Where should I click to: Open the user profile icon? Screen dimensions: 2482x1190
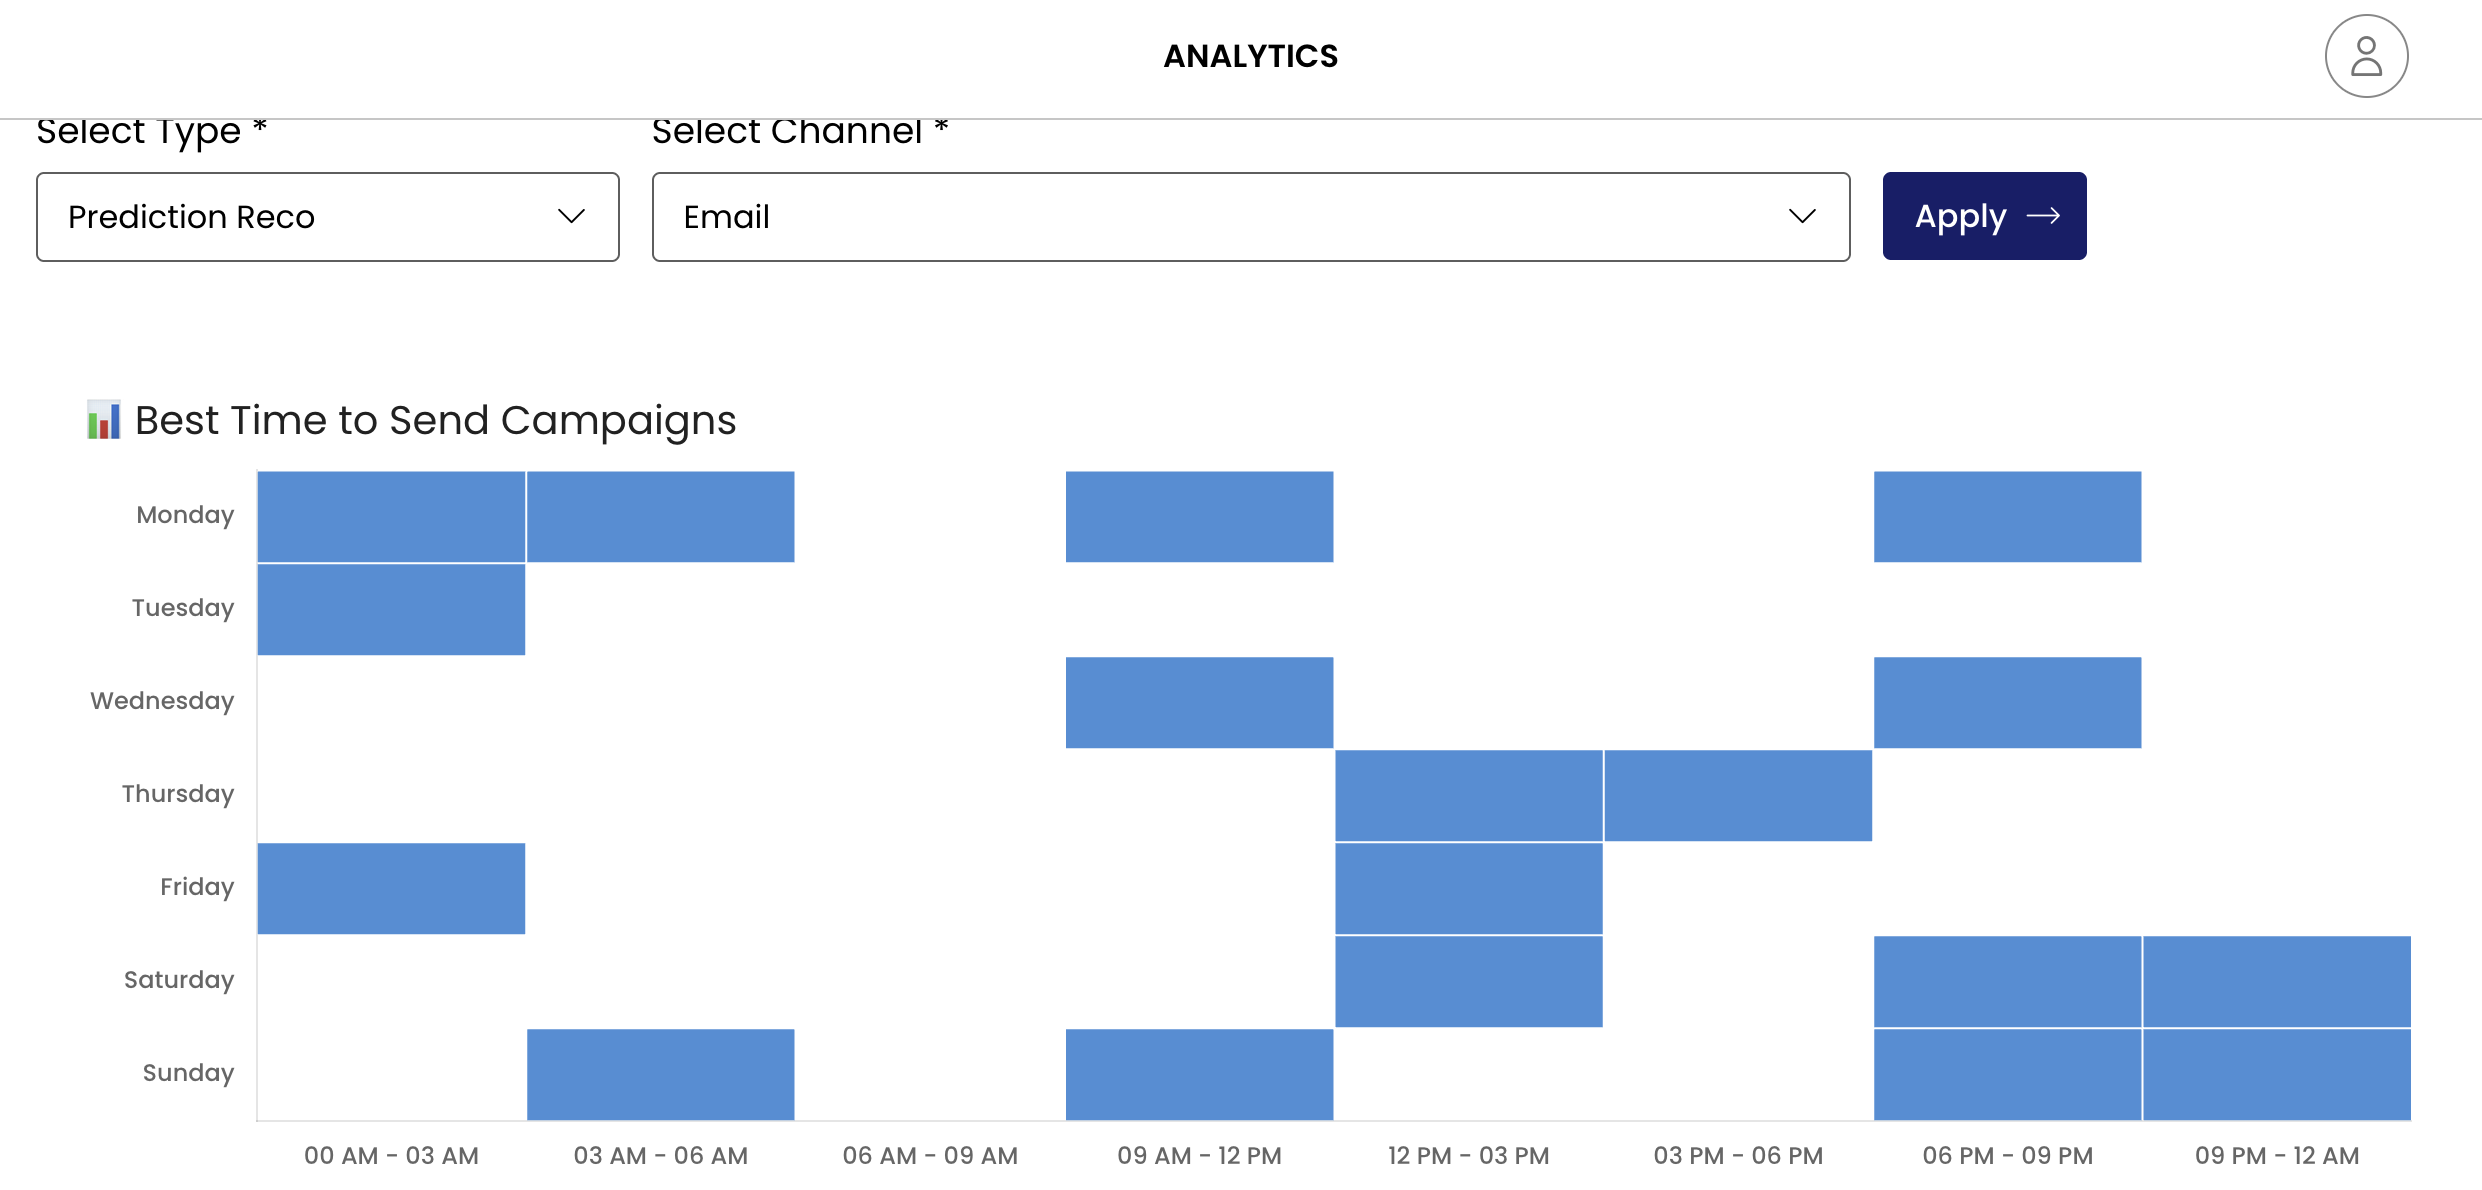coord(2365,56)
